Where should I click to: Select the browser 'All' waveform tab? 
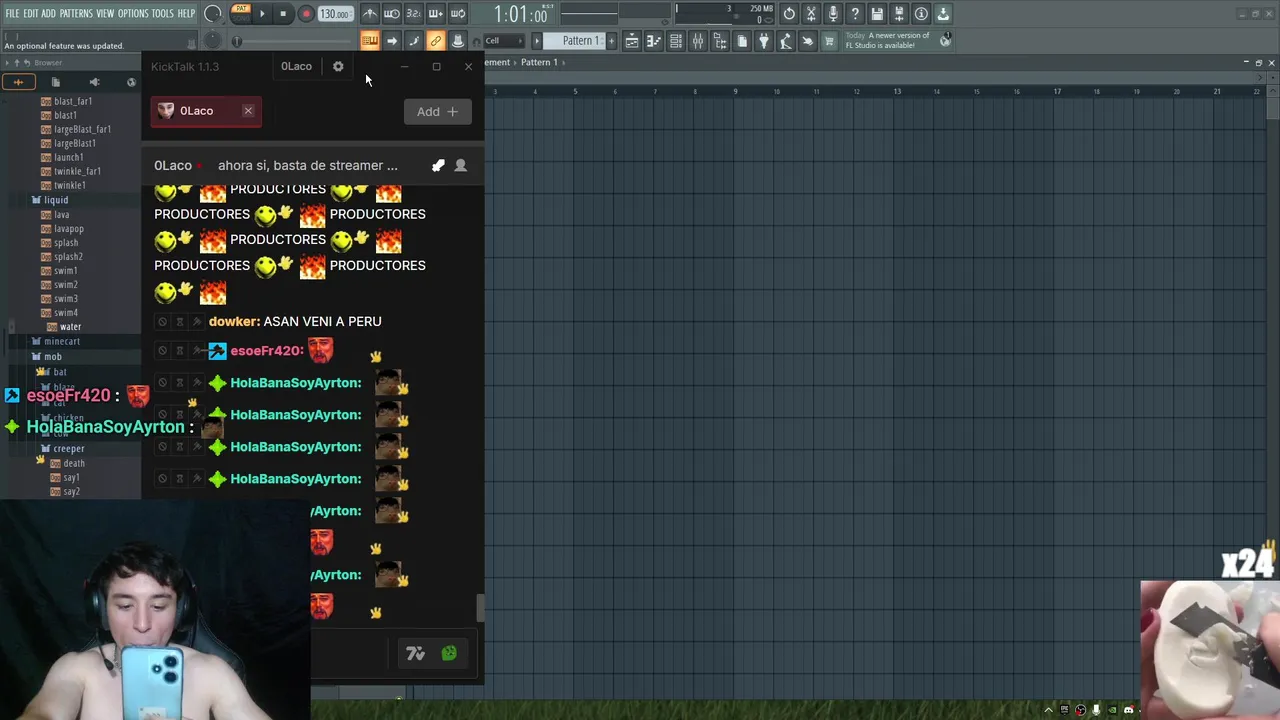click(x=18, y=82)
